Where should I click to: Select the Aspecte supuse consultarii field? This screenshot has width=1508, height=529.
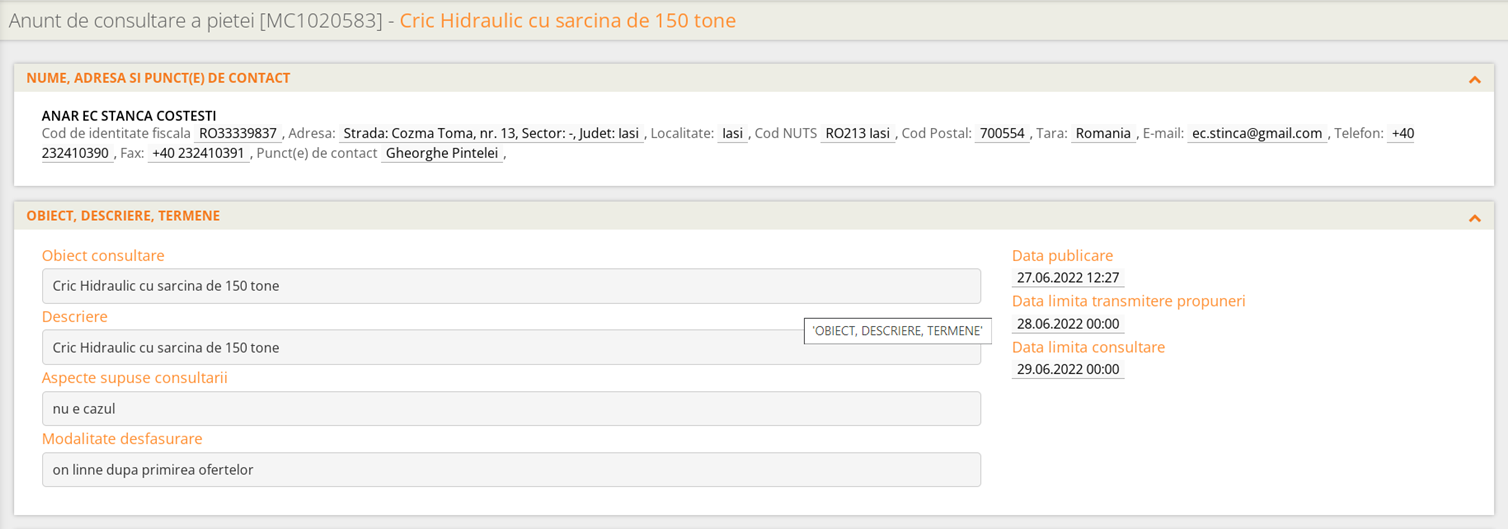click(x=511, y=408)
